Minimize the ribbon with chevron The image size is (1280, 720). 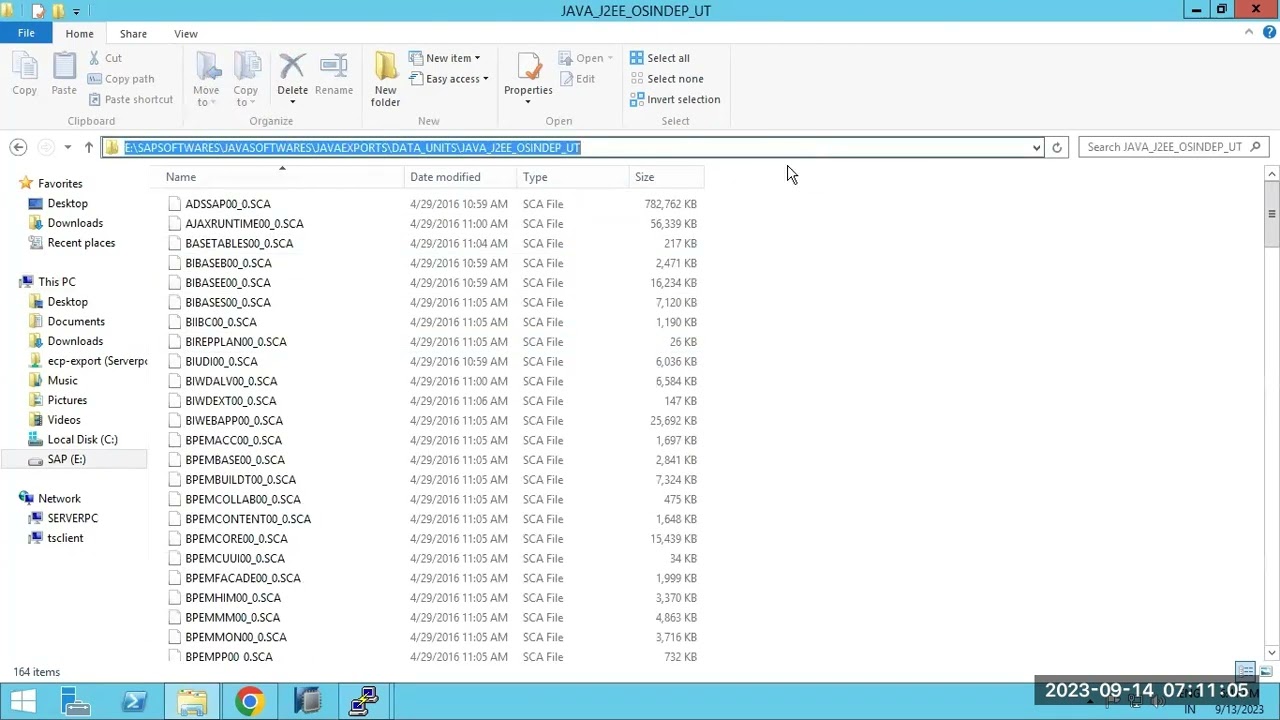[1248, 33]
